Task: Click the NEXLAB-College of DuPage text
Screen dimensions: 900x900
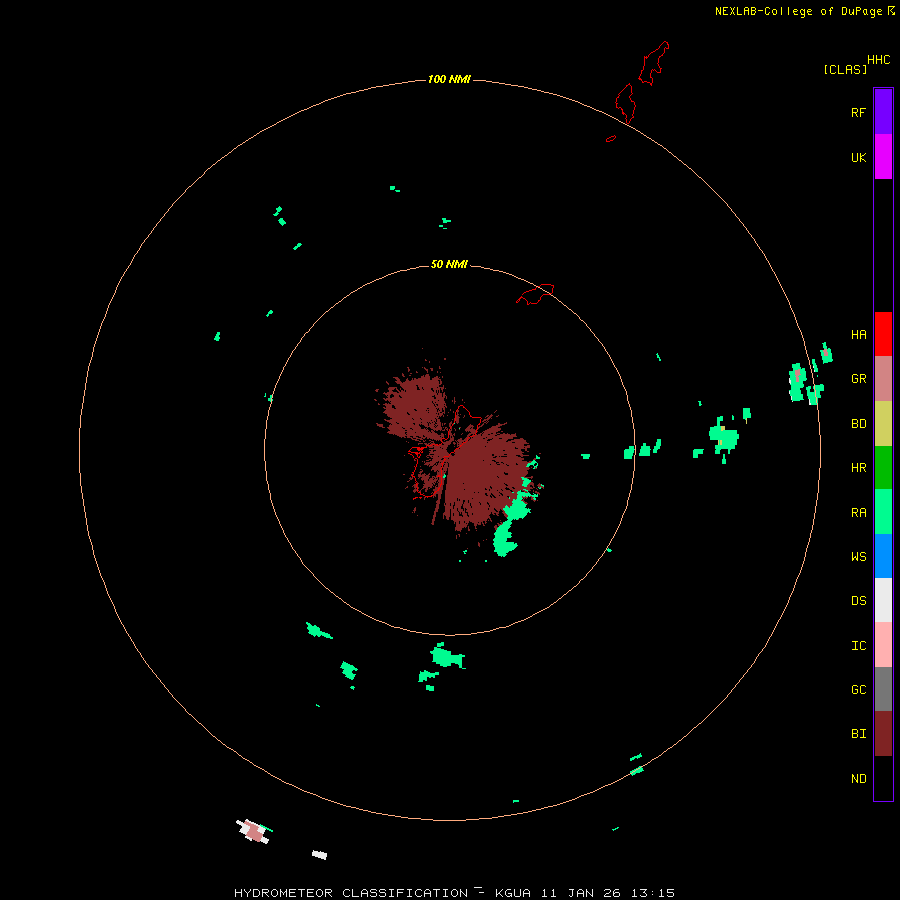Action: click(x=798, y=11)
